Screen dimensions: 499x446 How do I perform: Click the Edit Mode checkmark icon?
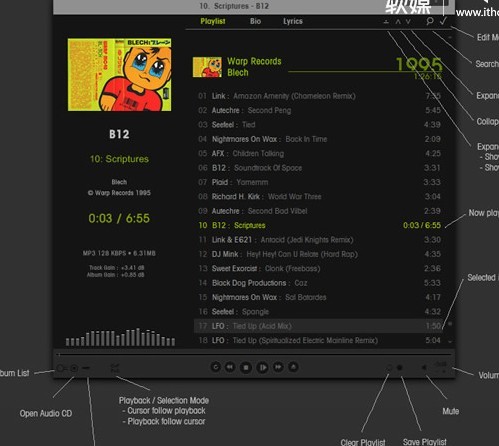tap(443, 21)
